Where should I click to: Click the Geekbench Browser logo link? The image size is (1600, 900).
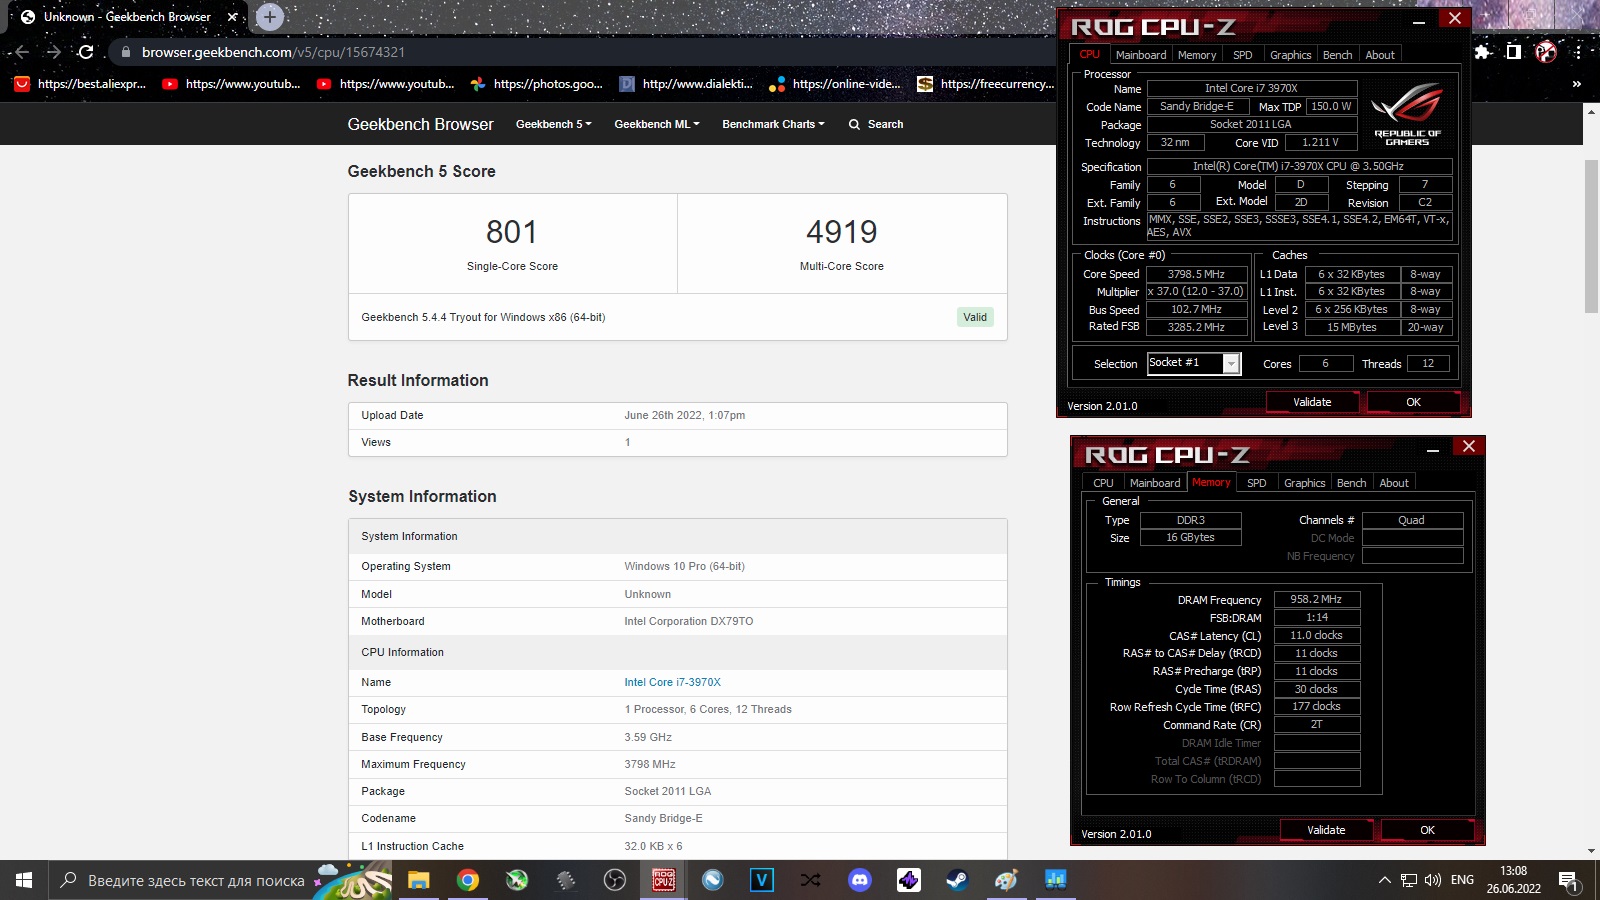pyautogui.click(x=420, y=124)
